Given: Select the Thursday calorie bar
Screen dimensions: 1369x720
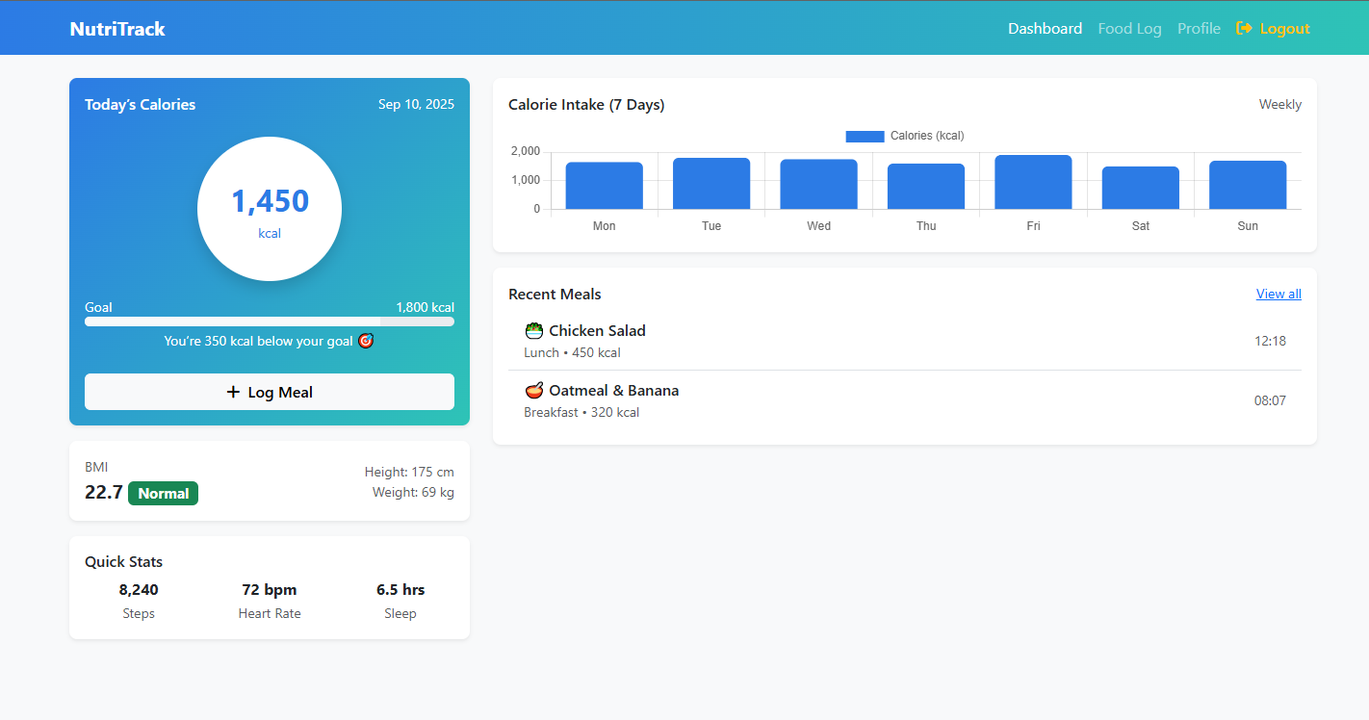Looking at the screenshot, I should (926, 186).
